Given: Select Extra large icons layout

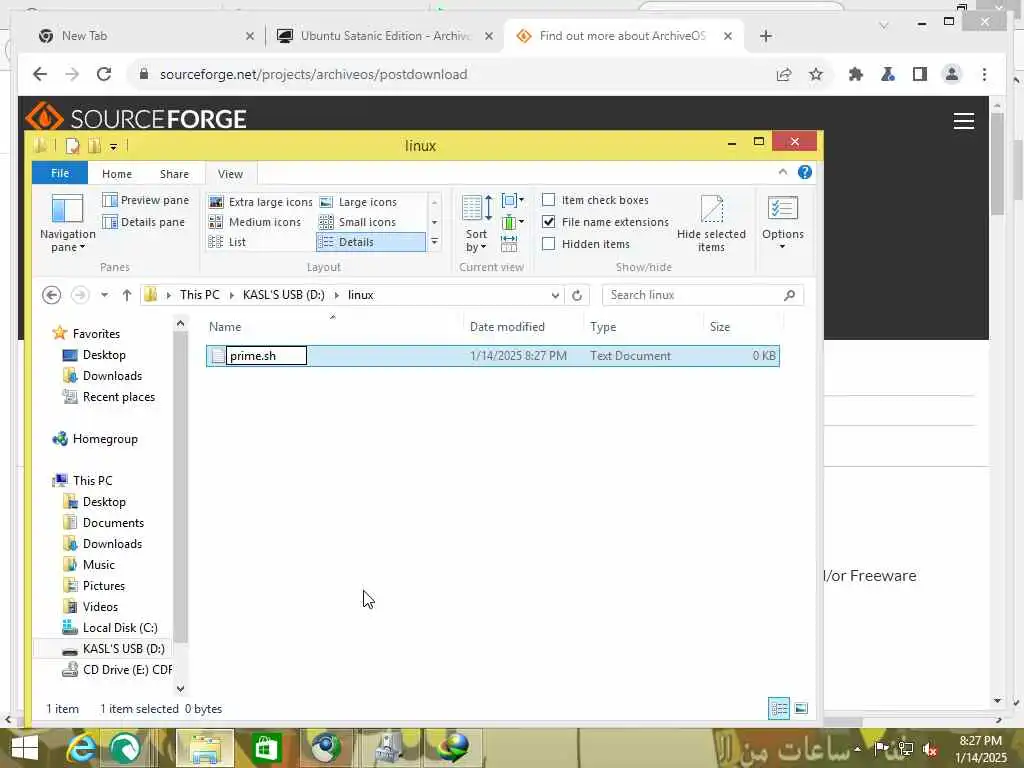Looking at the screenshot, I should click(x=261, y=202).
